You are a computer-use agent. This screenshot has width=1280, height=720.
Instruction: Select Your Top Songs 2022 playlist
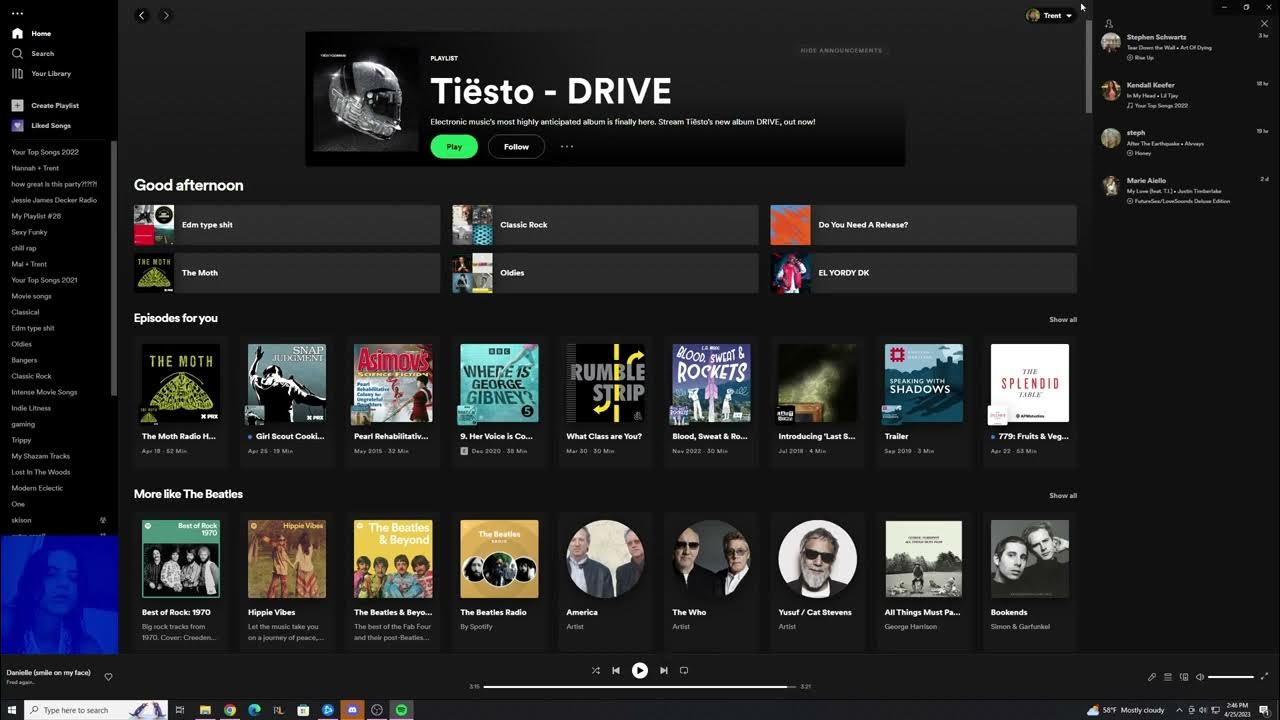click(x=45, y=152)
